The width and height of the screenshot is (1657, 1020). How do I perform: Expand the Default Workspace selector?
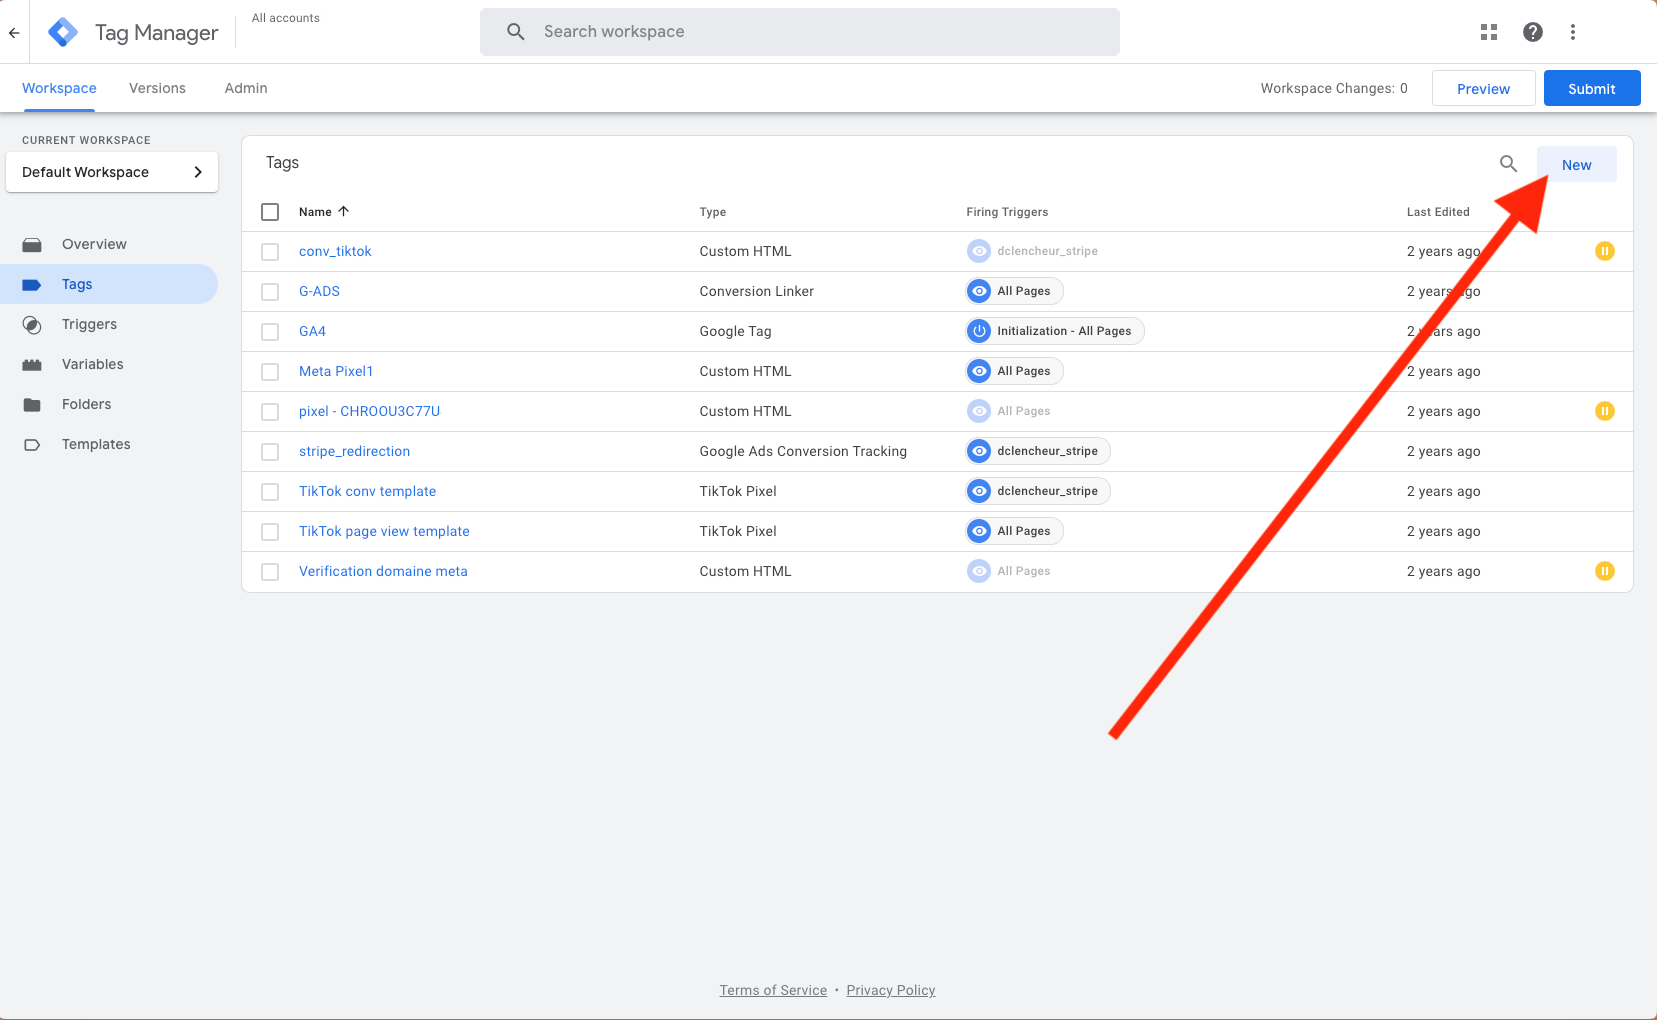[112, 172]
